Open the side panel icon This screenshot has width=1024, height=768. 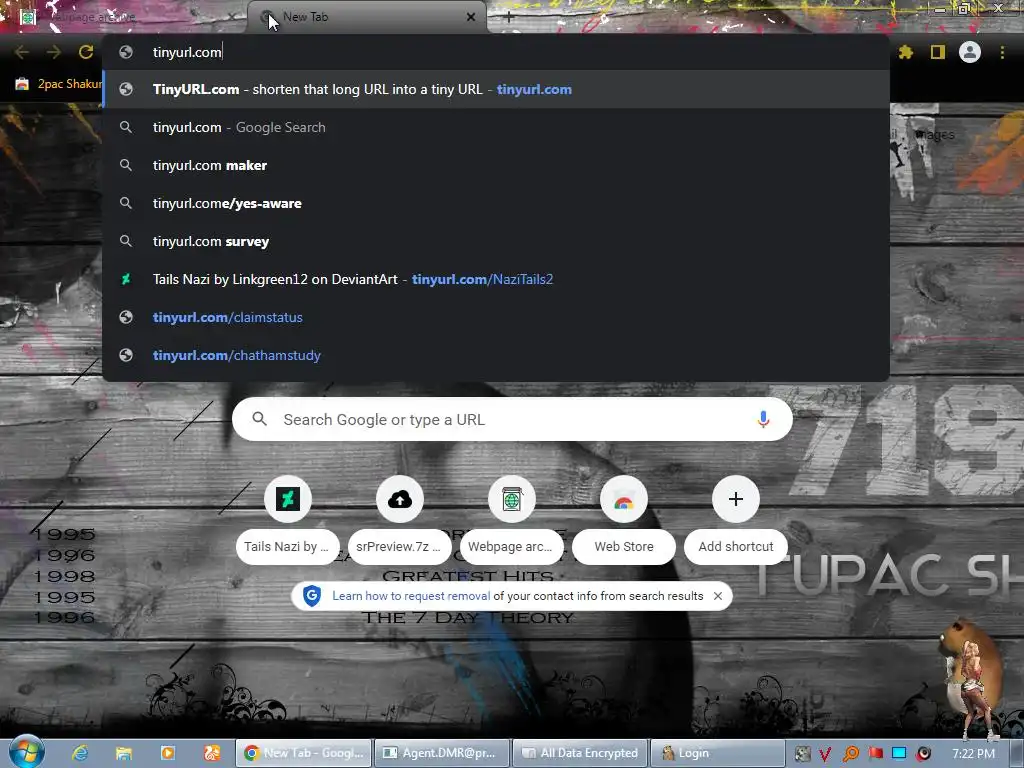pyautogui.click(x=938, y=52)
